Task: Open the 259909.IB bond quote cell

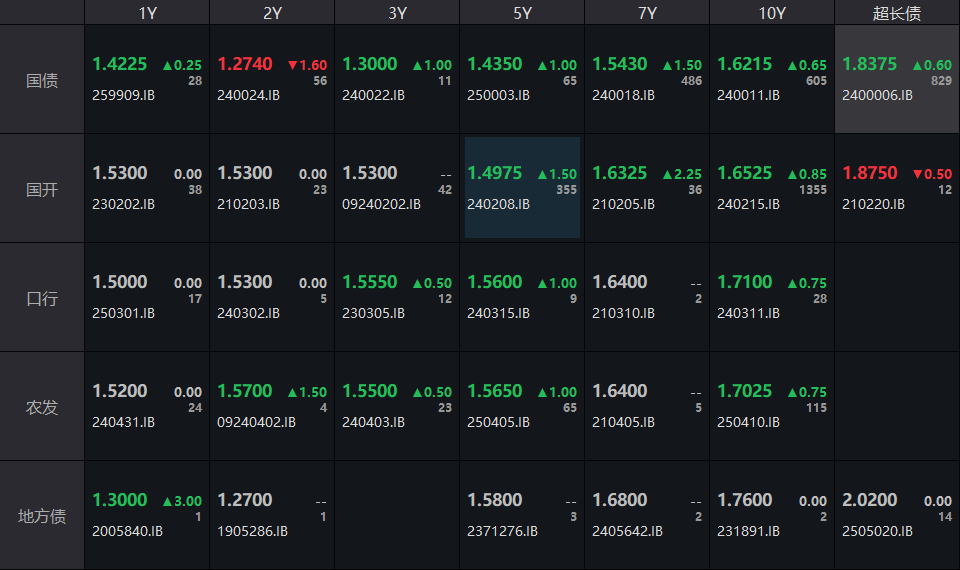Action: click(147, 80)
